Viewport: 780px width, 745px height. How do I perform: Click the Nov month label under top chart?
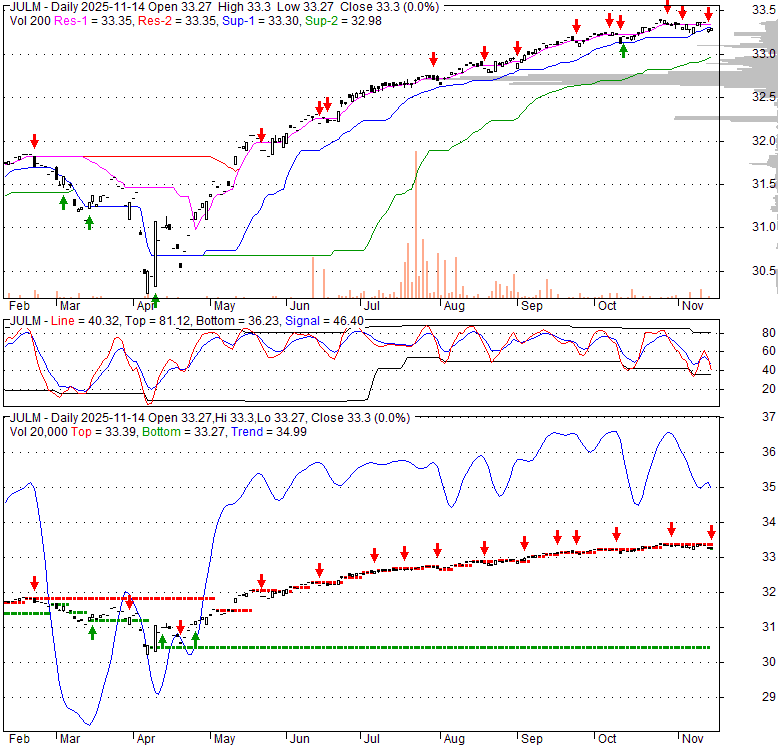pyautogui.click(x=692, y=306)
